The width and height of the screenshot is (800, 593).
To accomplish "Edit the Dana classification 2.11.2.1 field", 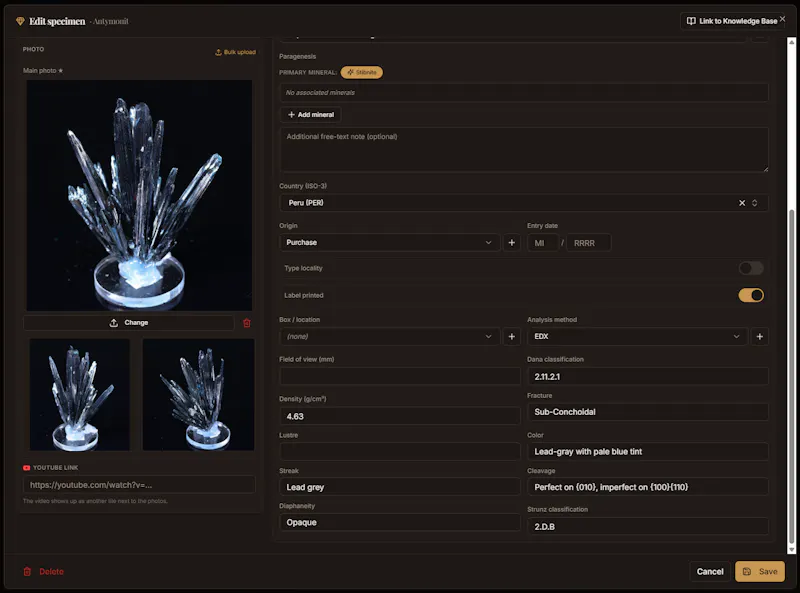I will [x=648, y=377].
